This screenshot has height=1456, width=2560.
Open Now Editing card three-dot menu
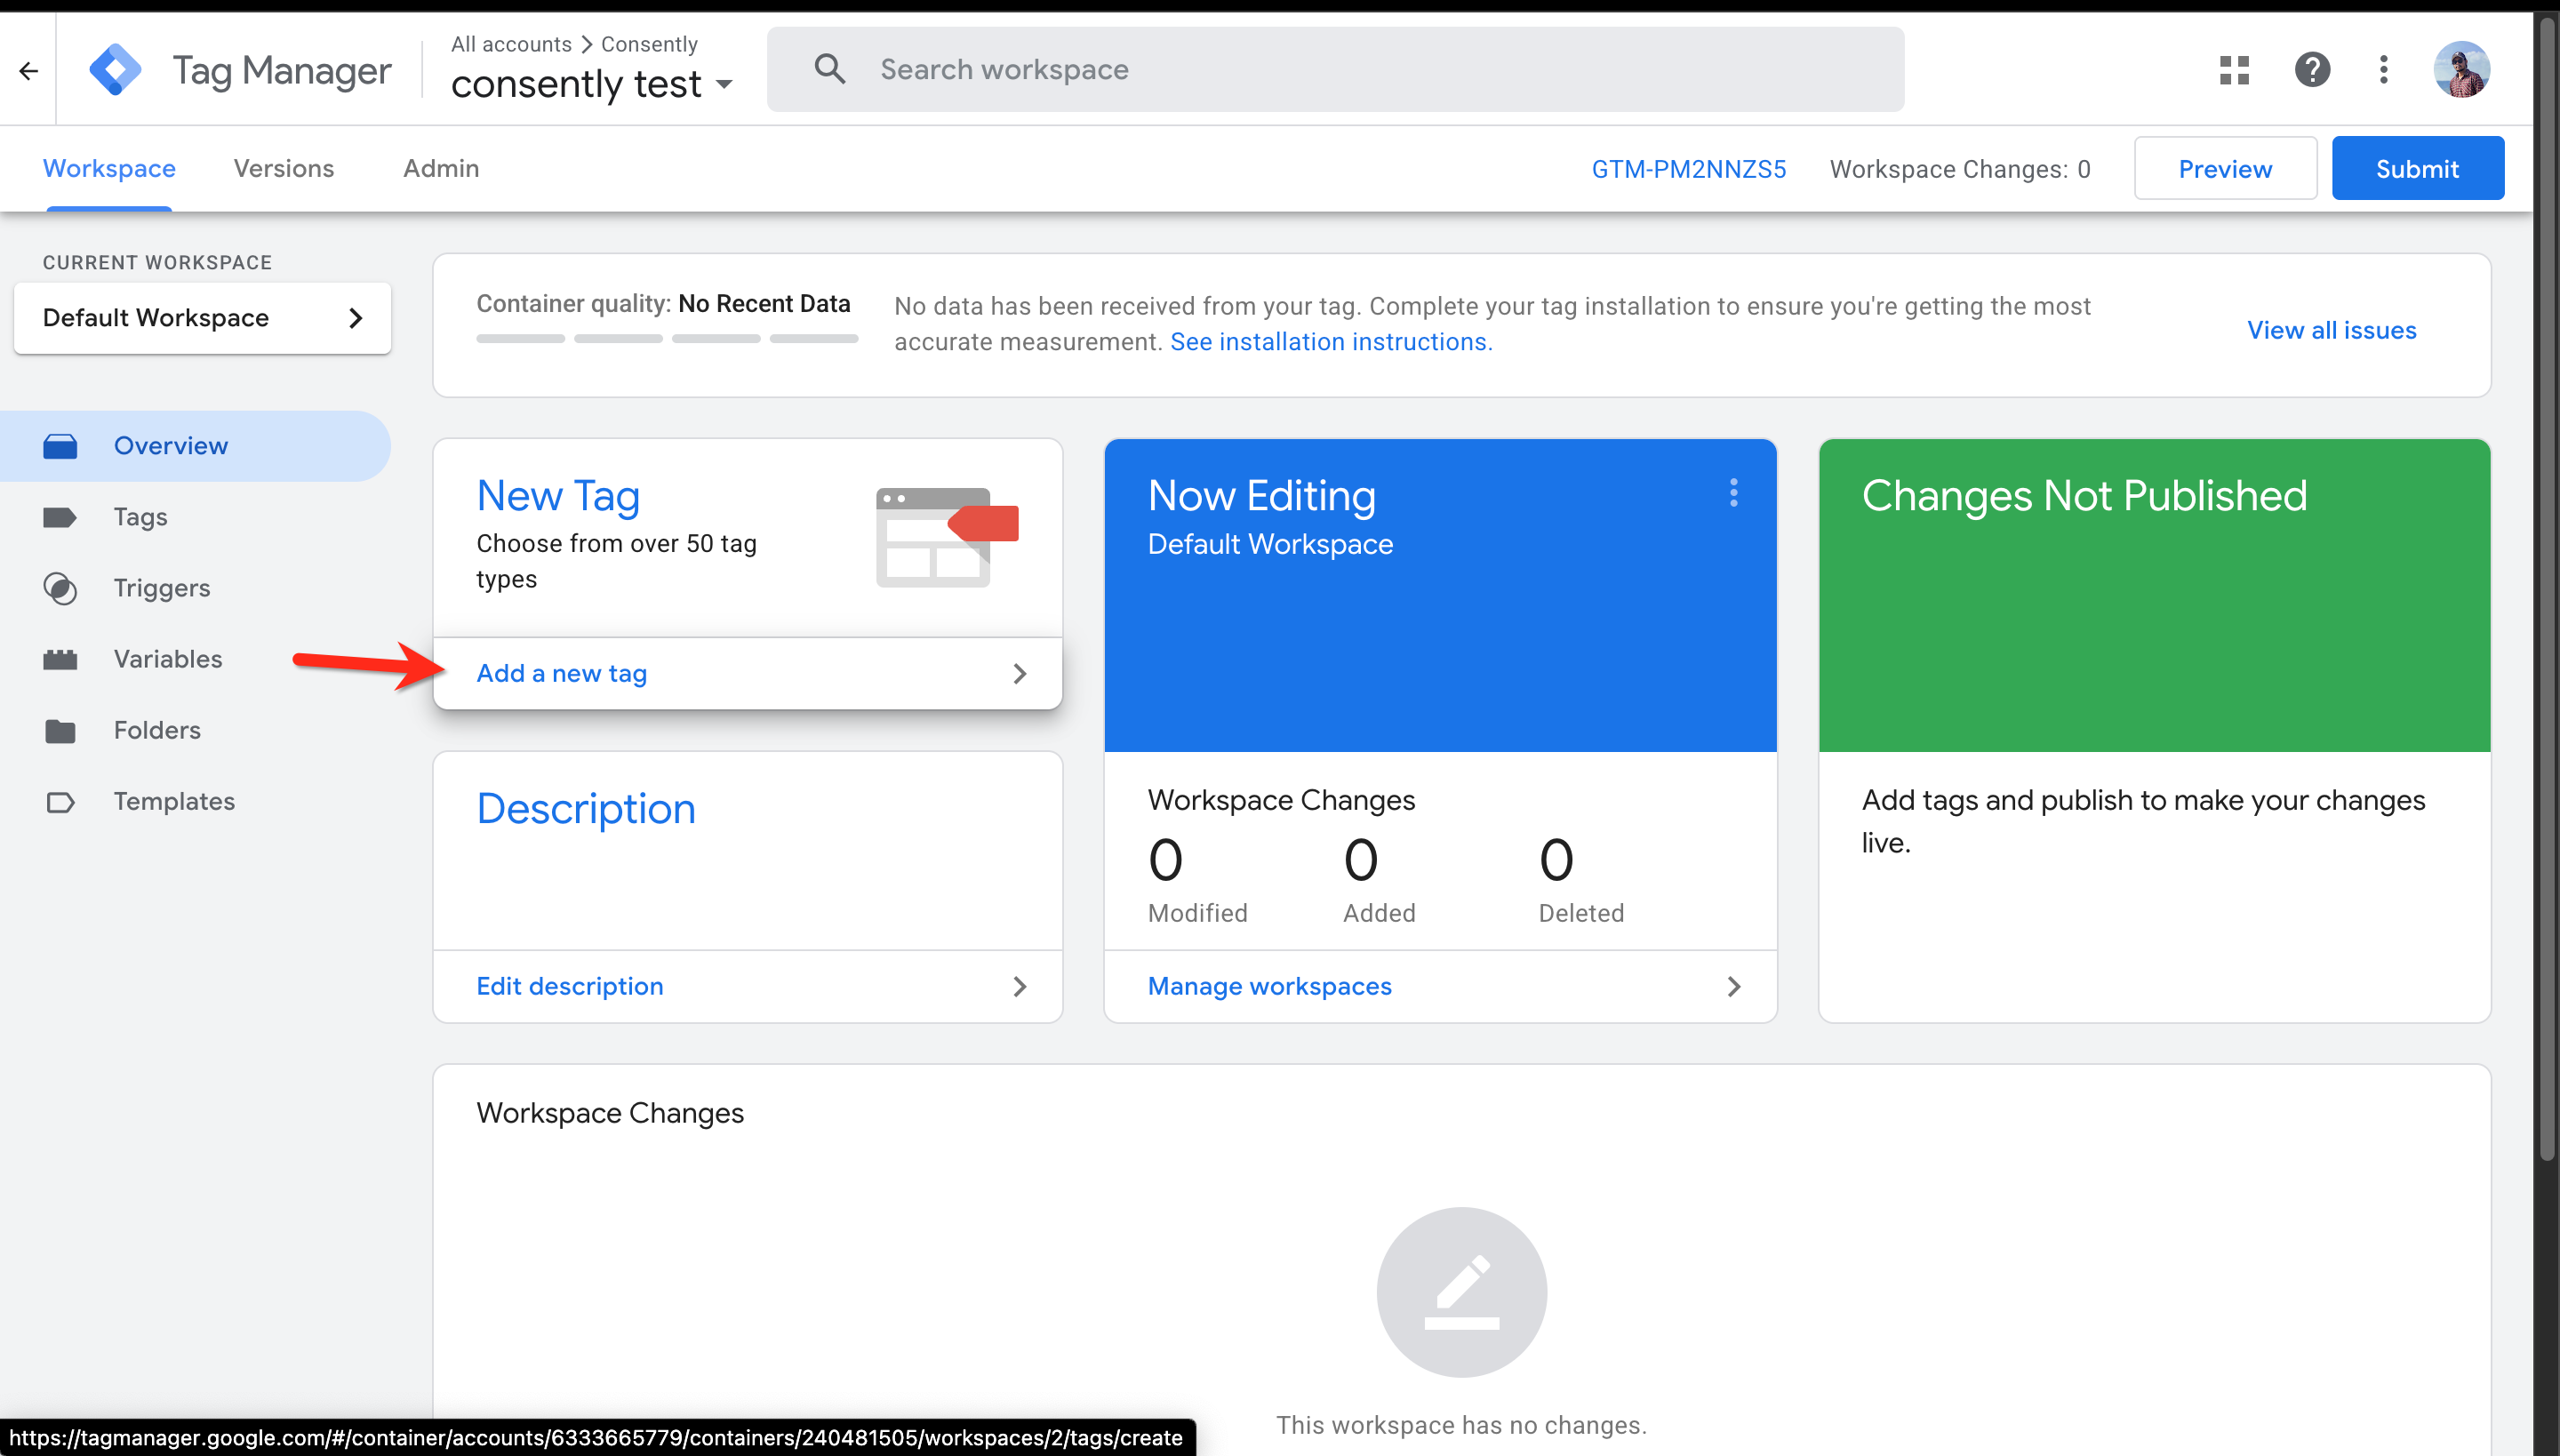1734,493
